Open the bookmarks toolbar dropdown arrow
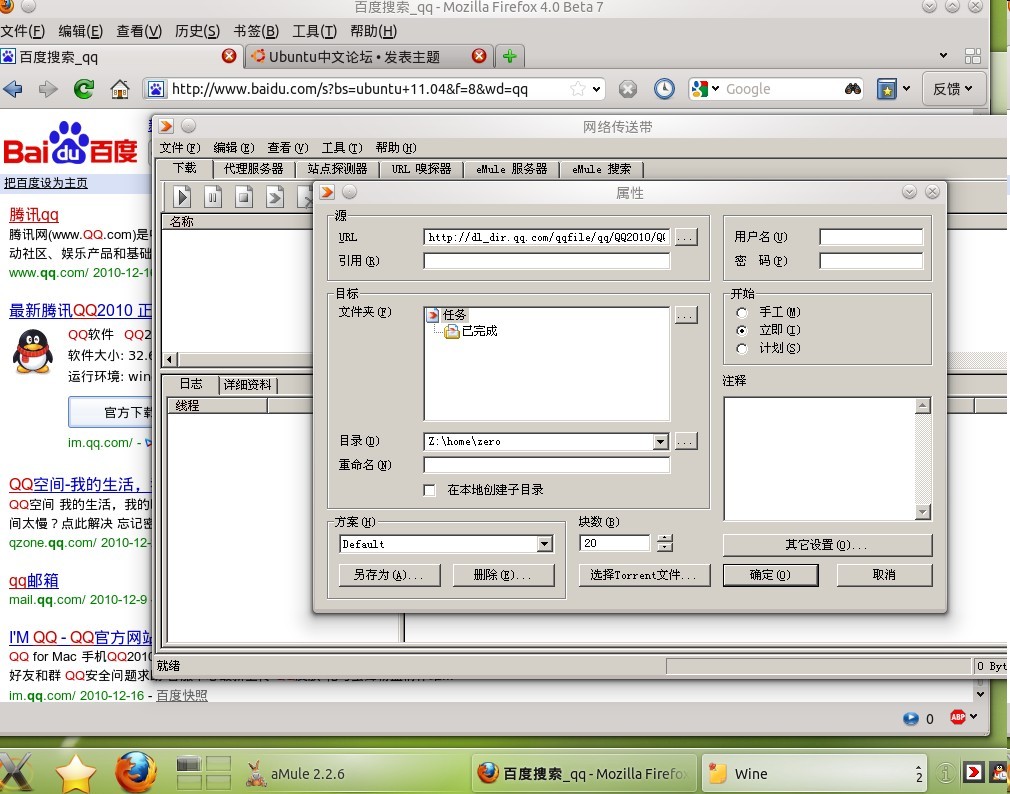Screen dimensions: 1010x794 [906, 88]
